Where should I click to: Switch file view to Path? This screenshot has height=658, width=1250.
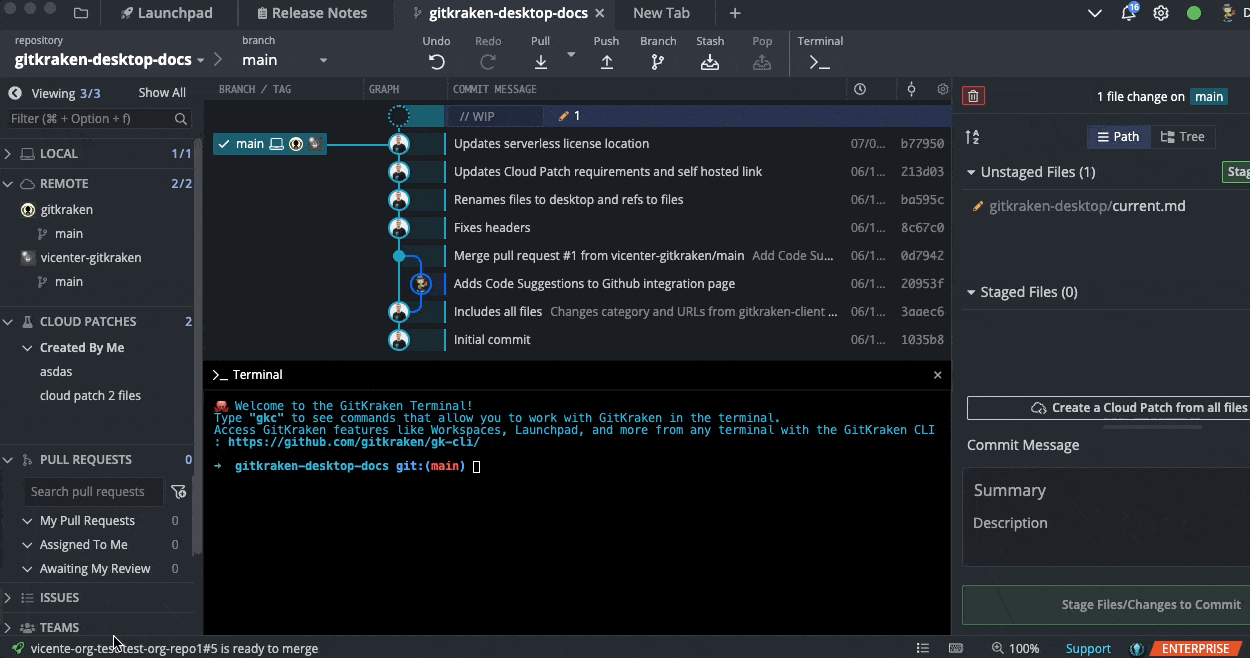1118,137
